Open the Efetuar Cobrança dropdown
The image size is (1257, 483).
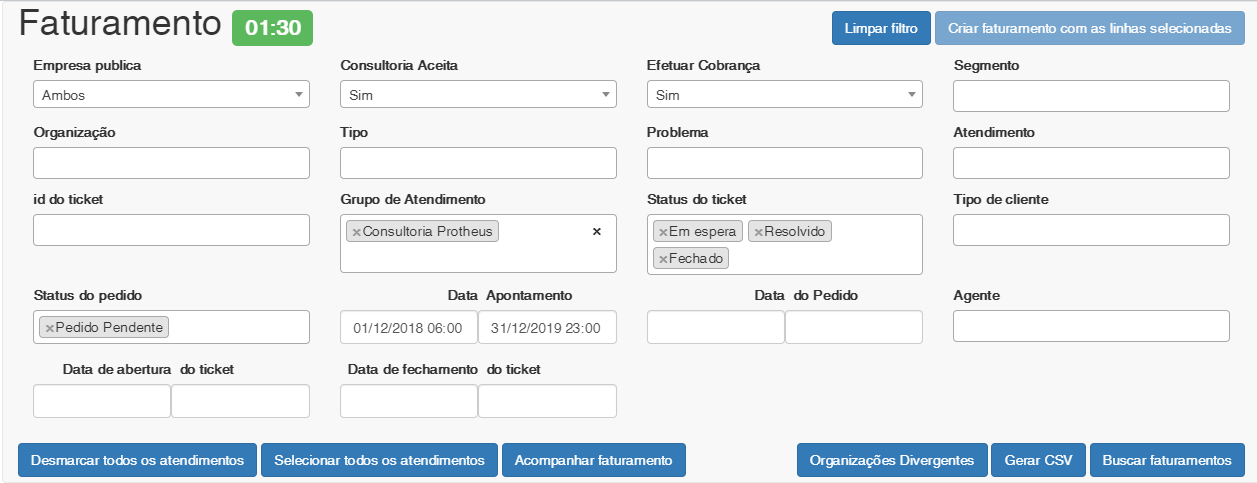[x=784, y=95]
